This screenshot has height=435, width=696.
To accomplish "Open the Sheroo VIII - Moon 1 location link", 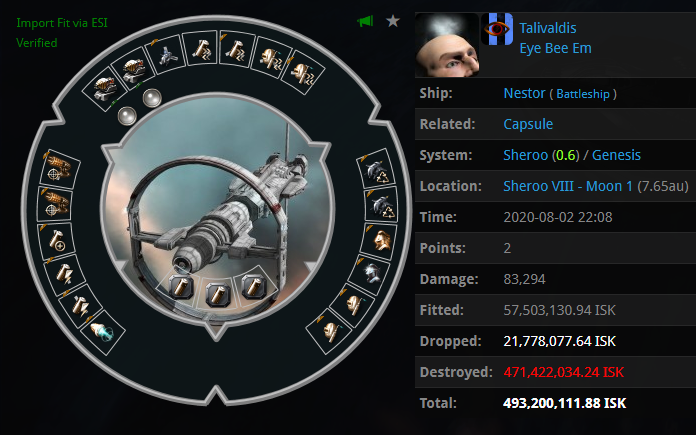I will coord(568,186).
